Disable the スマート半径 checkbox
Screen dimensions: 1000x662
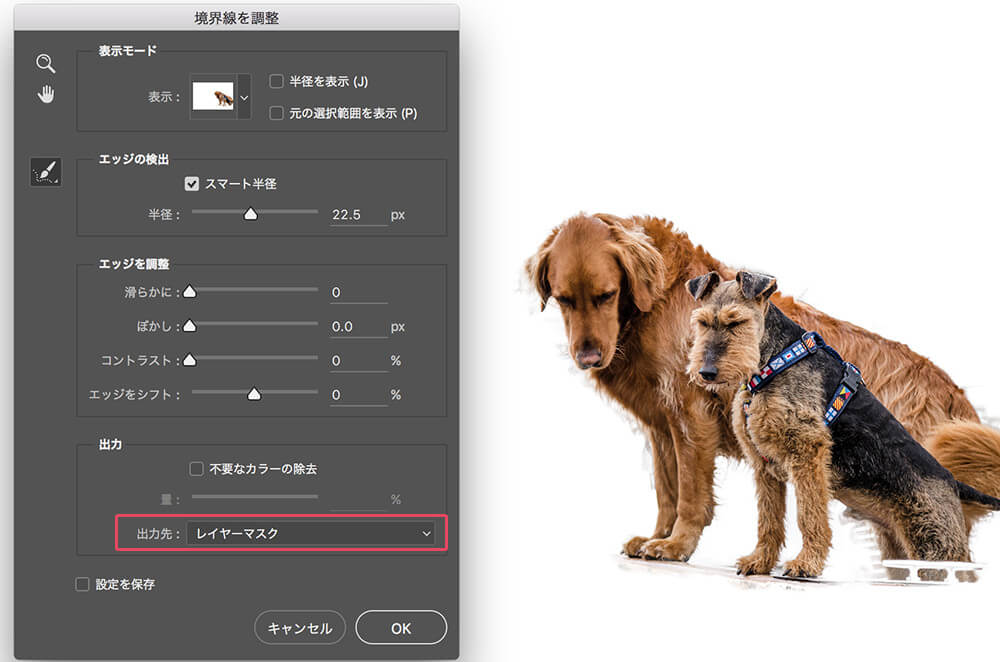(192, 184)
